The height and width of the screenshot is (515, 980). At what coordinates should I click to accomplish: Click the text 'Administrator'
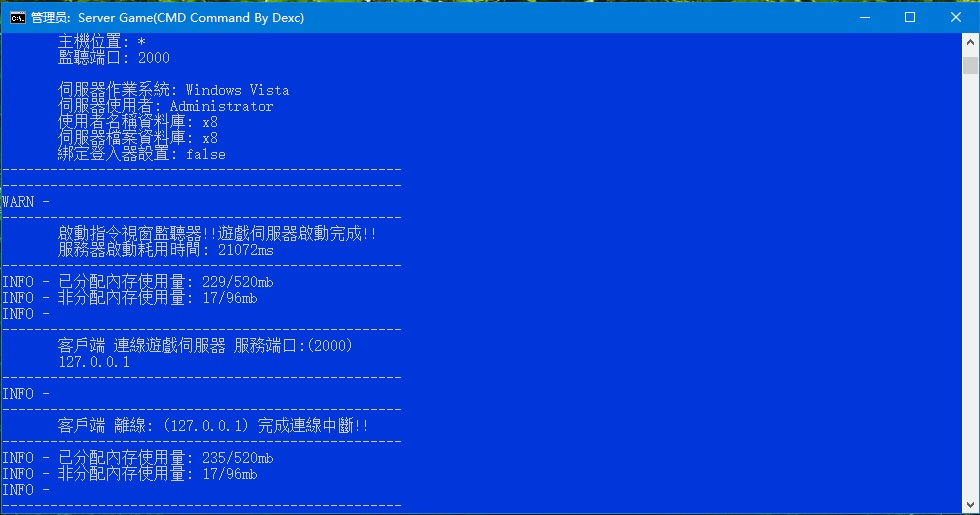pyautogui.click(x=221, y=106)
